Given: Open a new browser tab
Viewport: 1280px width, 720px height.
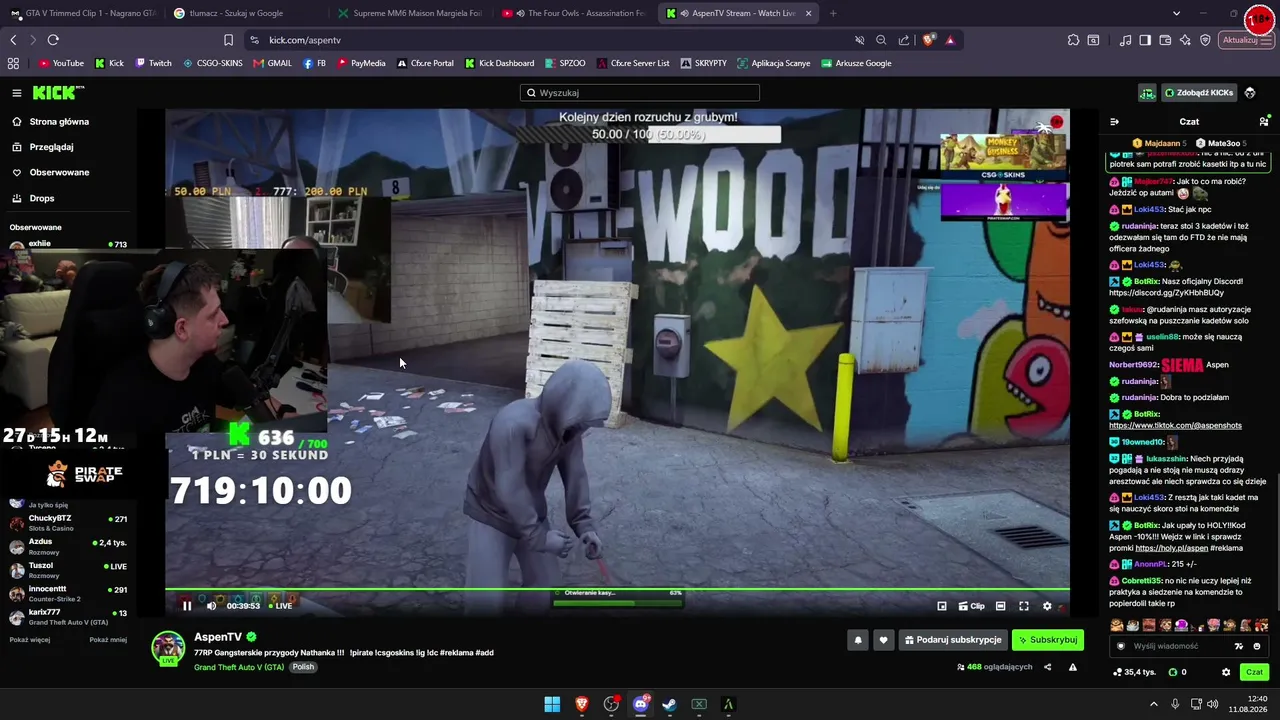Looking at the screenshot, I should click(x=833, y=13).
